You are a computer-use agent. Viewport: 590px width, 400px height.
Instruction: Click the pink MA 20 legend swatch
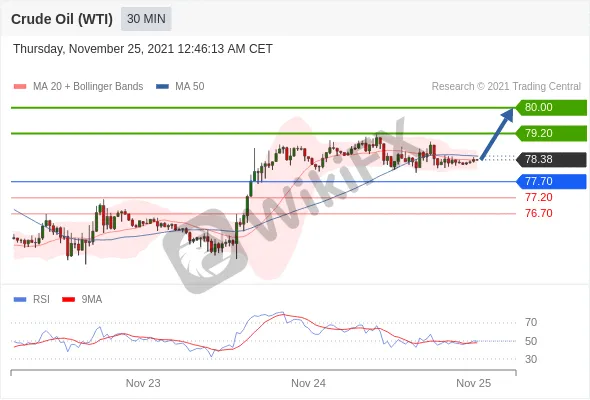(x=20, y=87)
